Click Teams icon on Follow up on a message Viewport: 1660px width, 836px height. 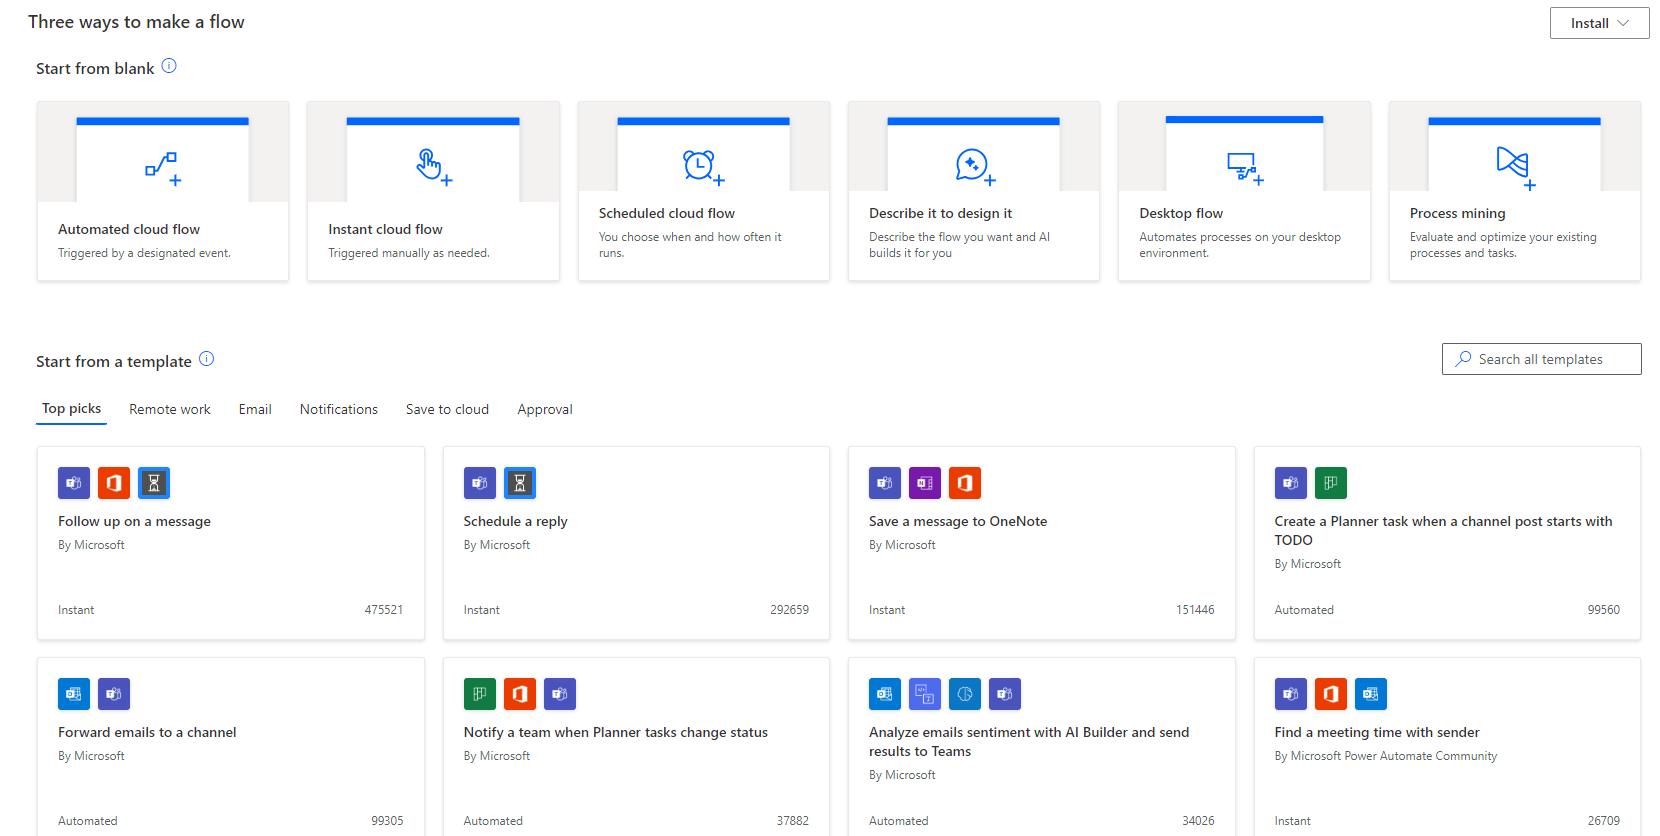tap(74, 483)
